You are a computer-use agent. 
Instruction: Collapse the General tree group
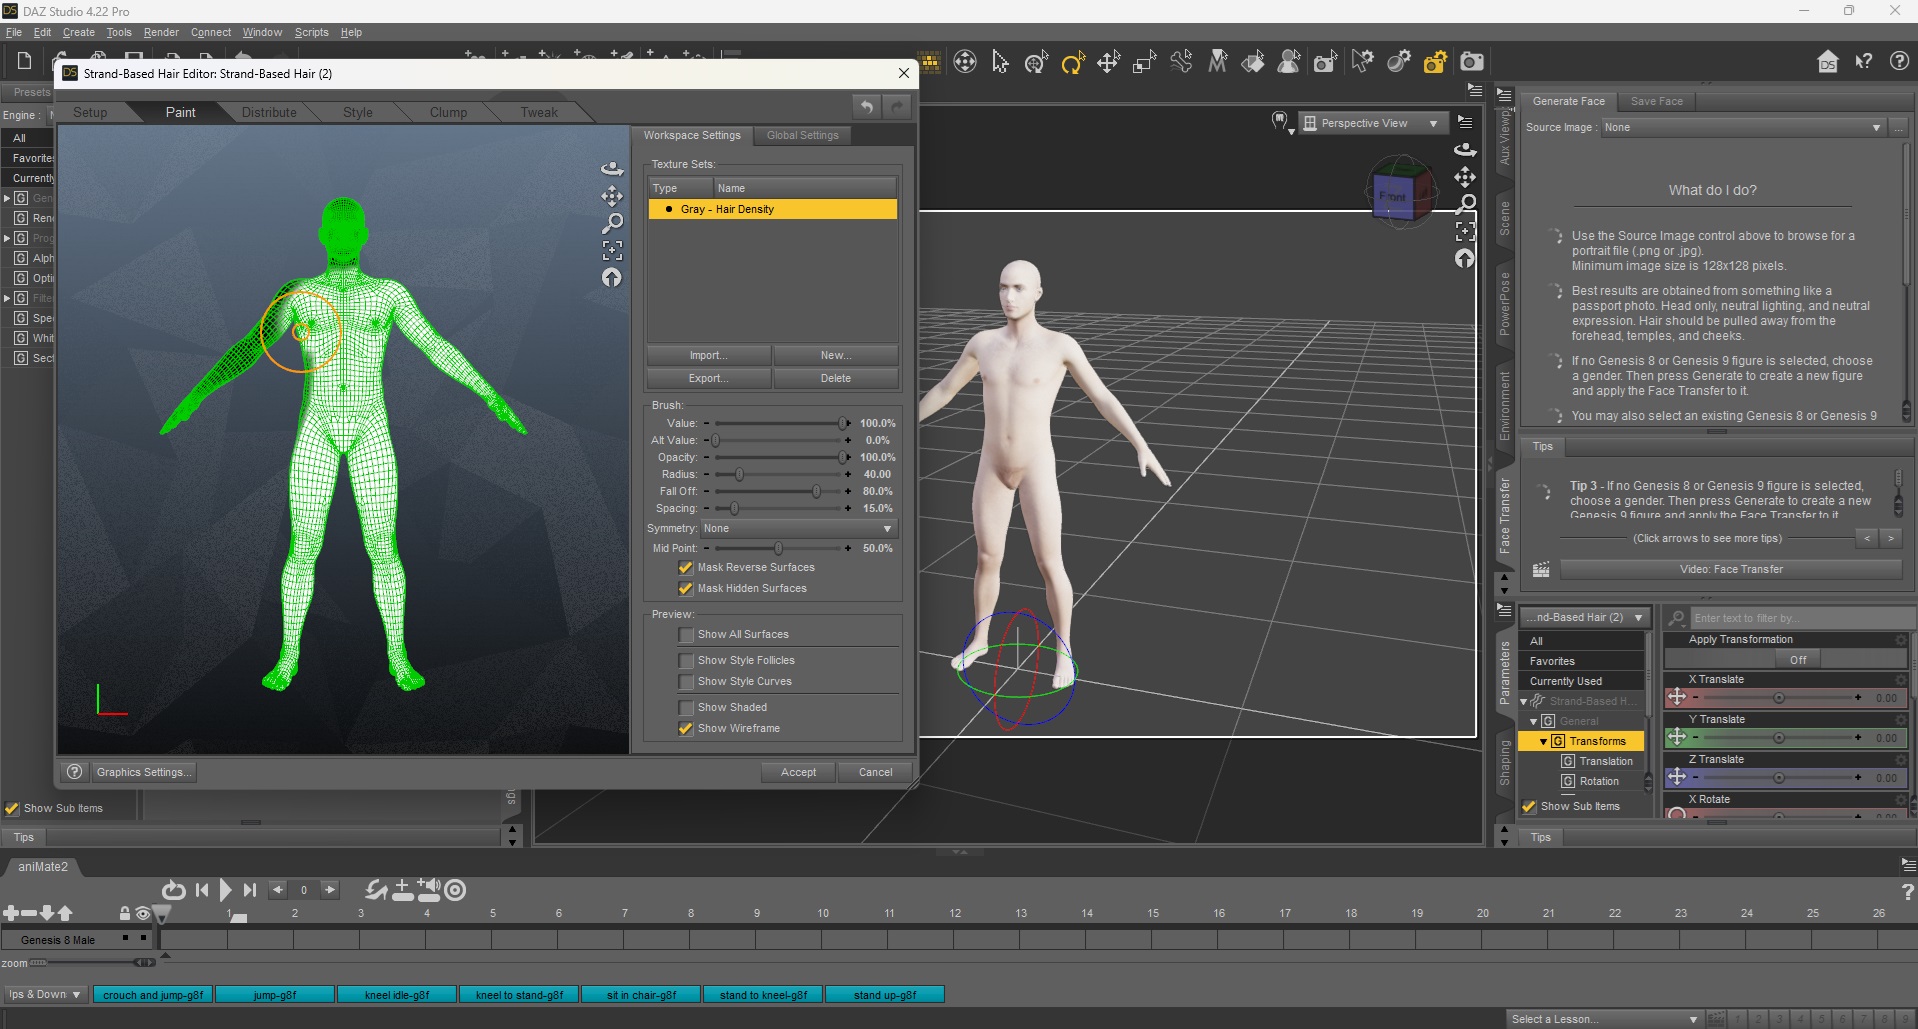1533,721
